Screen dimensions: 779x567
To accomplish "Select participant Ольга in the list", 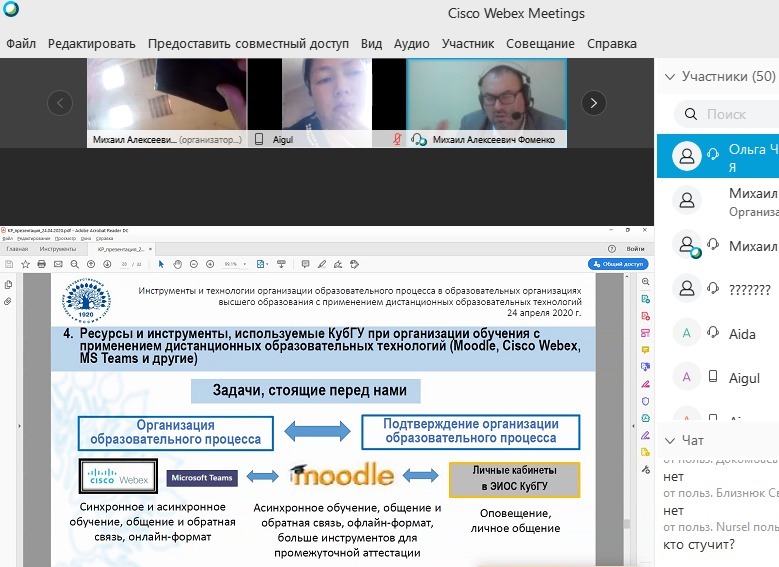I will click(718, 156).
